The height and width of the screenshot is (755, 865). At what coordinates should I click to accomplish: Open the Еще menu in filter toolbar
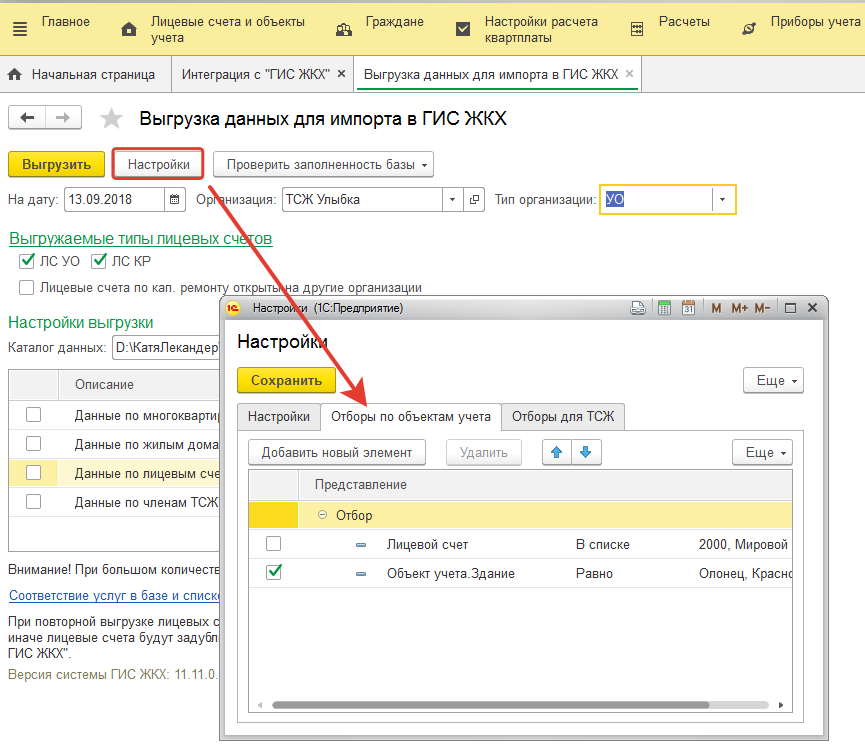(x=762, y=452)
